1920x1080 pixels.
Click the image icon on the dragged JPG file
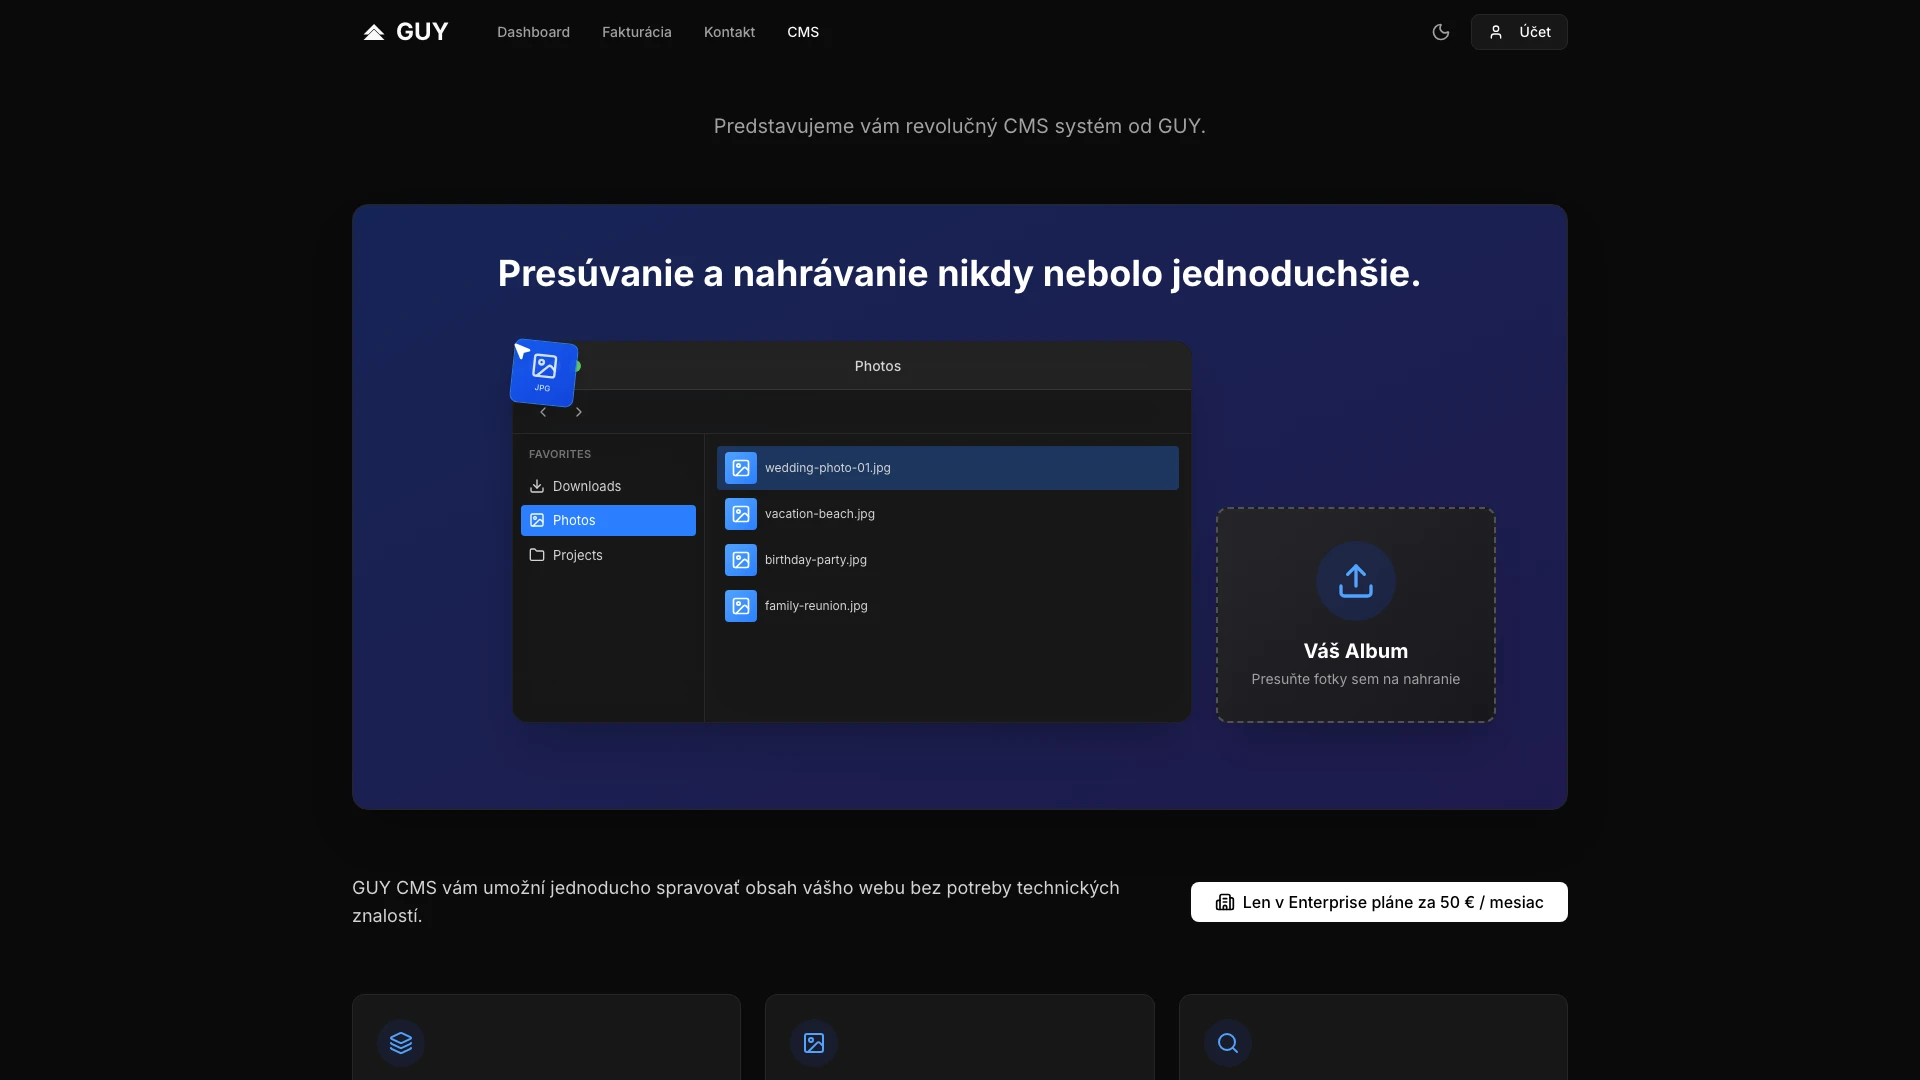coord(543,366)
